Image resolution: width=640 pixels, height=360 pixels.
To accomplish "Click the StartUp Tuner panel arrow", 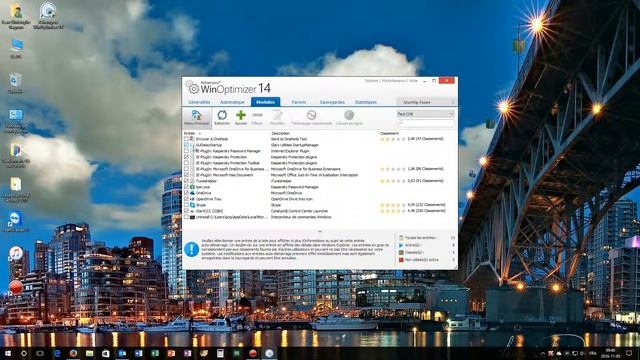I will 452,102.
